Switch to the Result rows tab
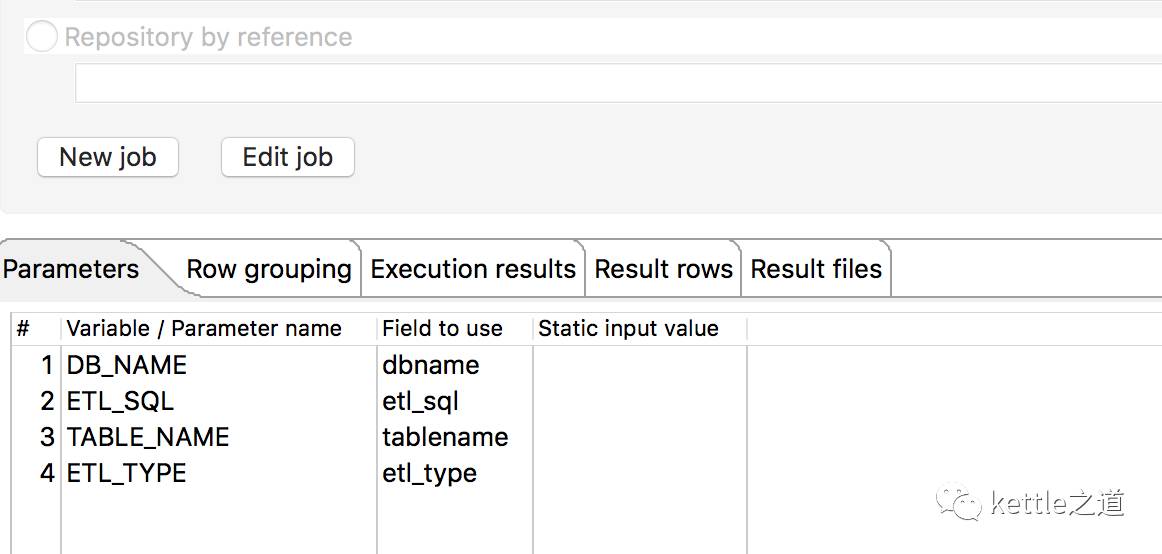 (x=663, y=269)
